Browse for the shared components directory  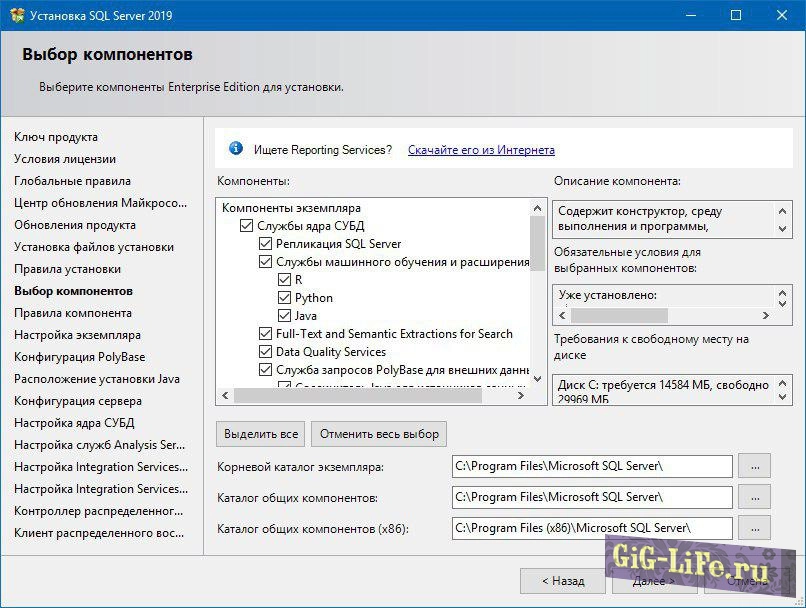[754, 497]
